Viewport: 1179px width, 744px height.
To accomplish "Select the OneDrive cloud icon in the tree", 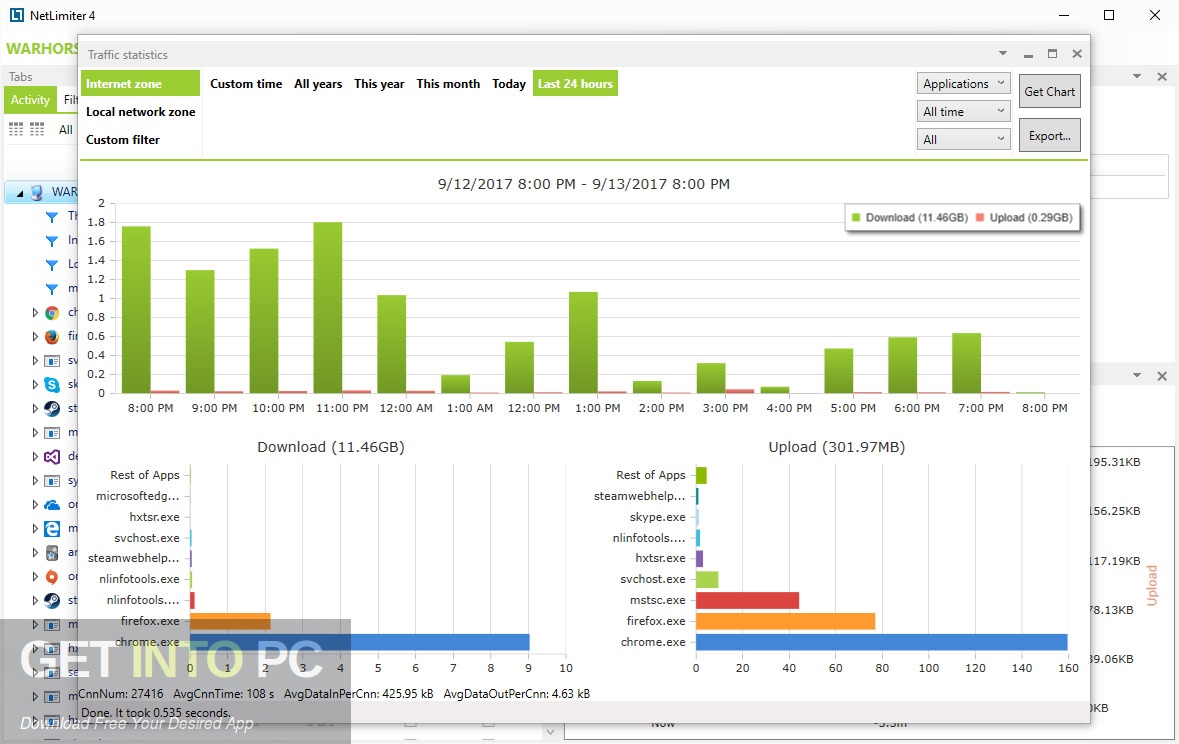I will 52,505.
